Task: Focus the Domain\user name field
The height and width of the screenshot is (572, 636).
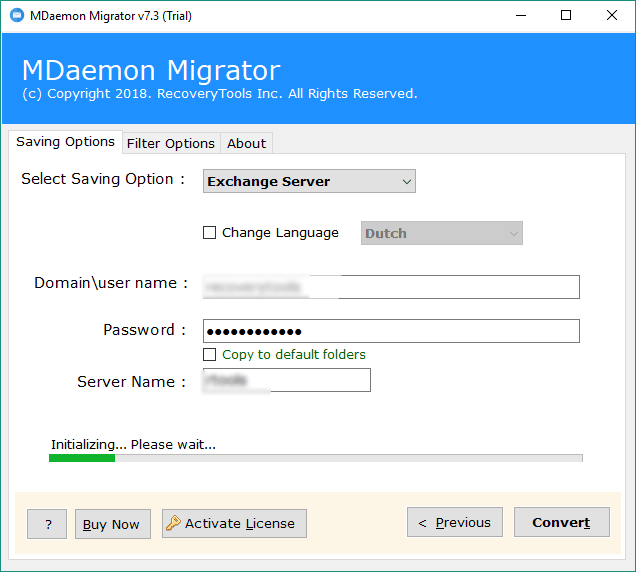Action: 391,287
